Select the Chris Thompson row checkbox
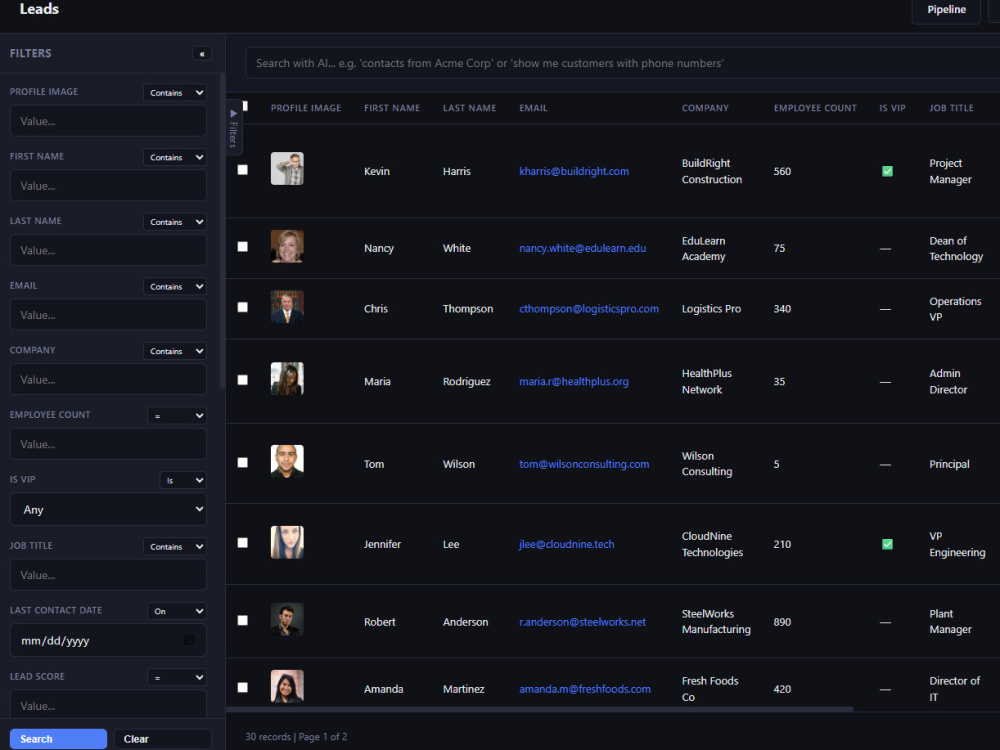 click(242, 307)
